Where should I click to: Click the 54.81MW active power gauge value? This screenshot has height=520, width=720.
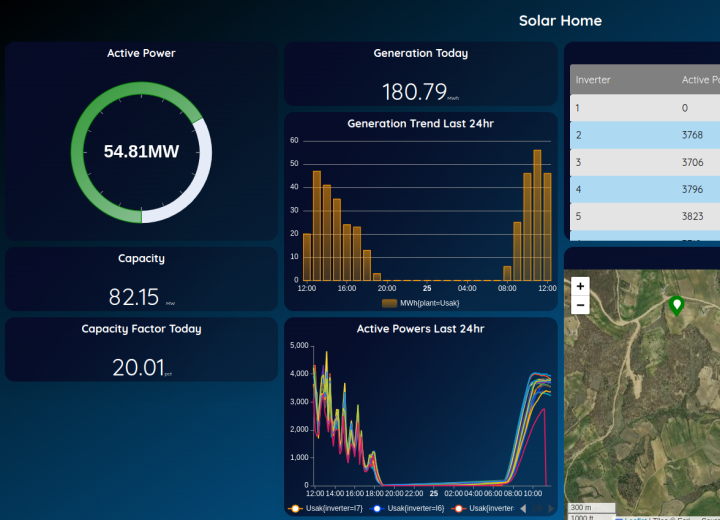[141, 152]
